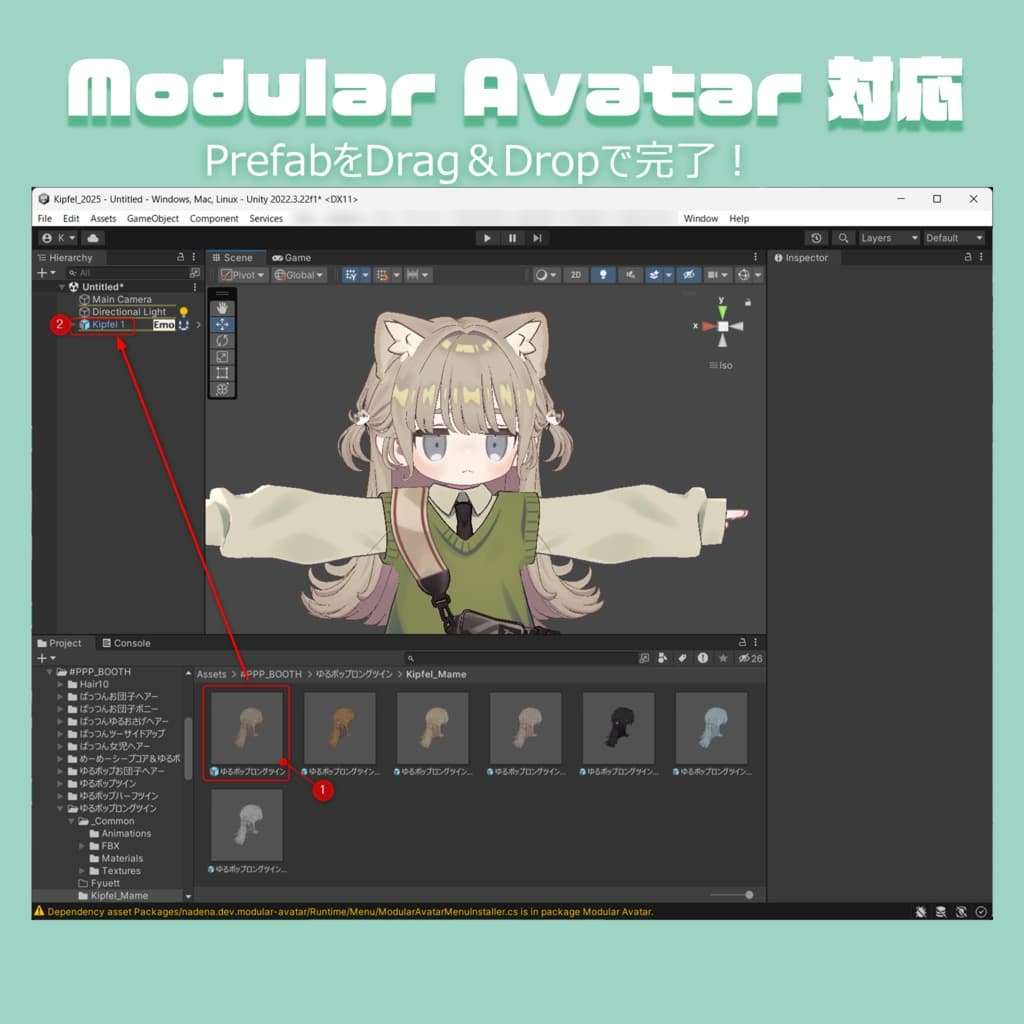Open the Global orientation dropdown
This screenshot has height=1024, width=1024.
299,275
